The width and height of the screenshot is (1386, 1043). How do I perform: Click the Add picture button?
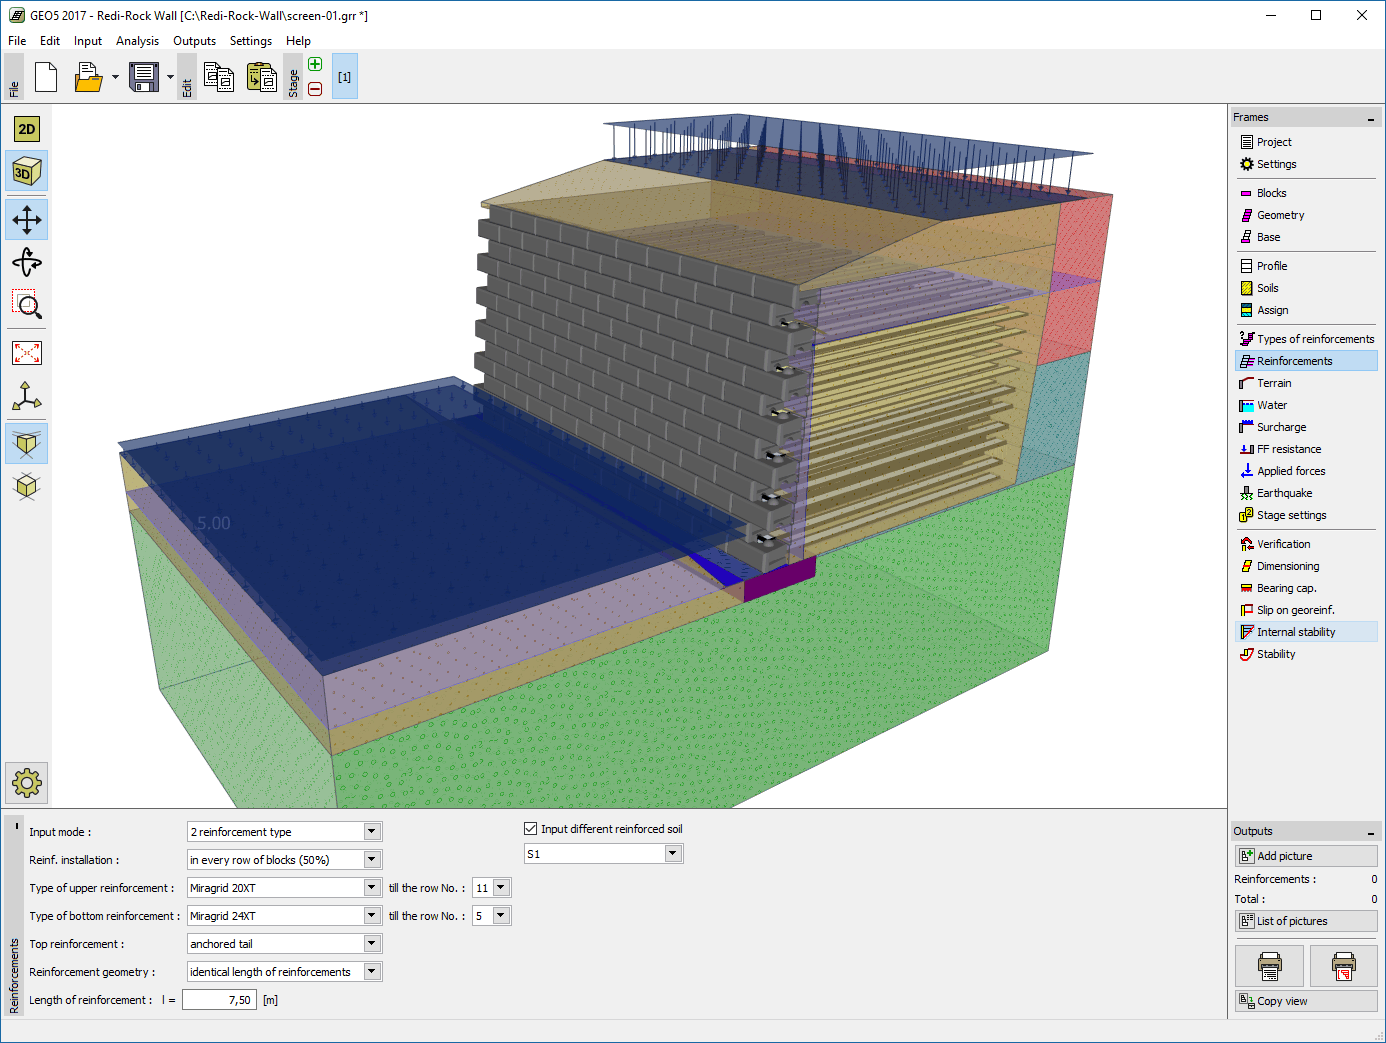point(1305,856)
